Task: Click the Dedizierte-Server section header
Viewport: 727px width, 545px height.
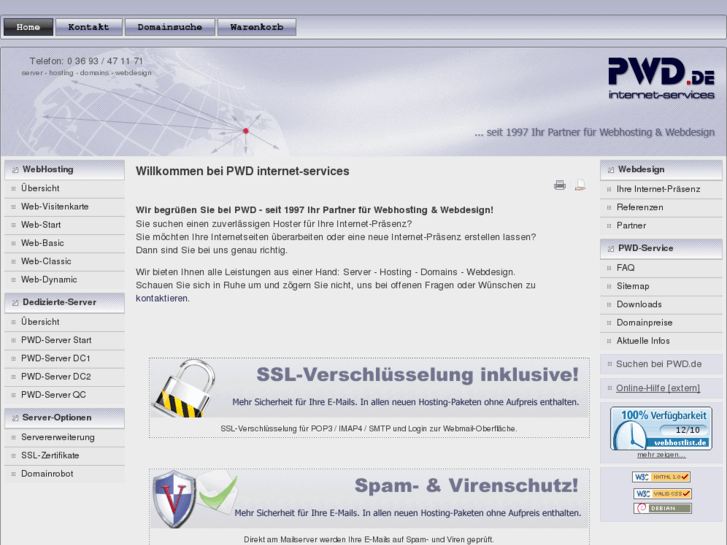Action: click(64, 302)
